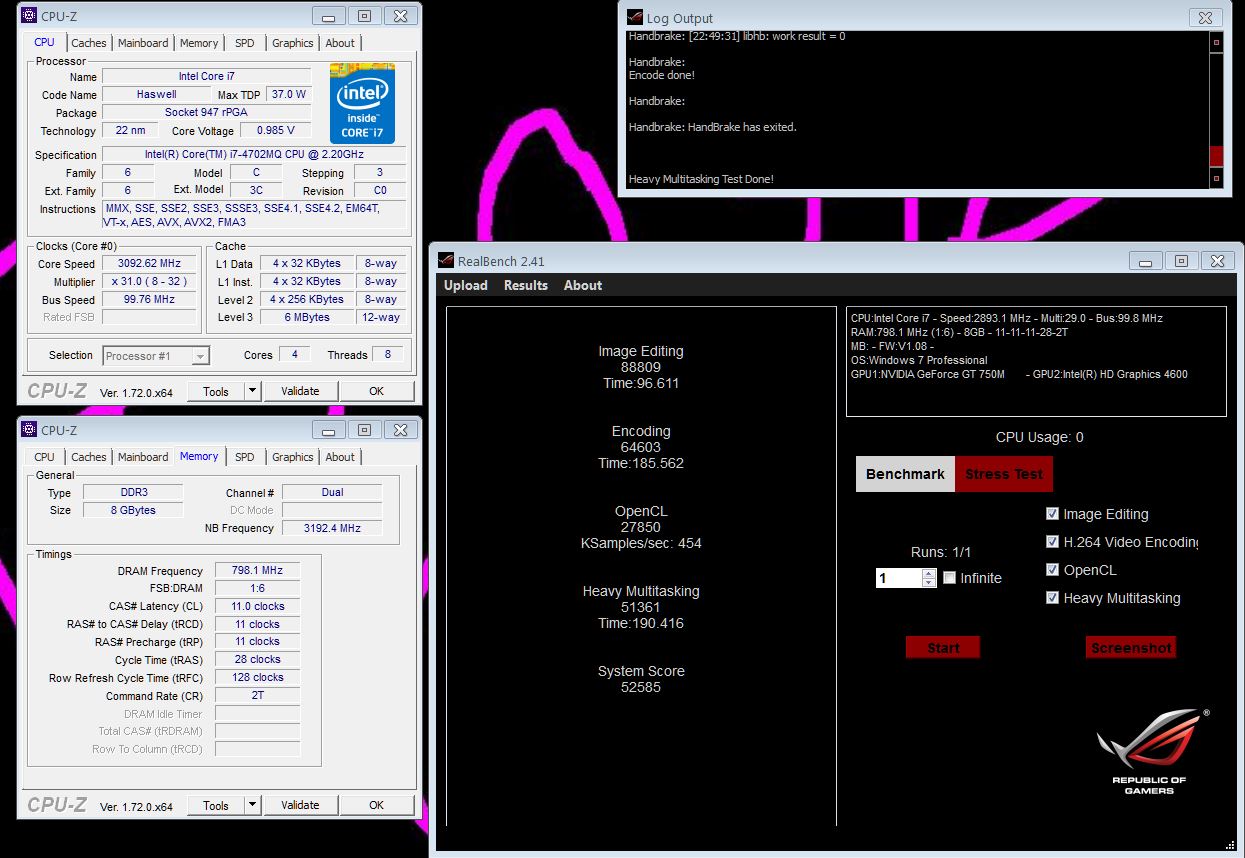Open SPD tab in top CPU-Z window
This screenshot has height=858, width=1245.
pyautogui.click(x=245, y=43)
